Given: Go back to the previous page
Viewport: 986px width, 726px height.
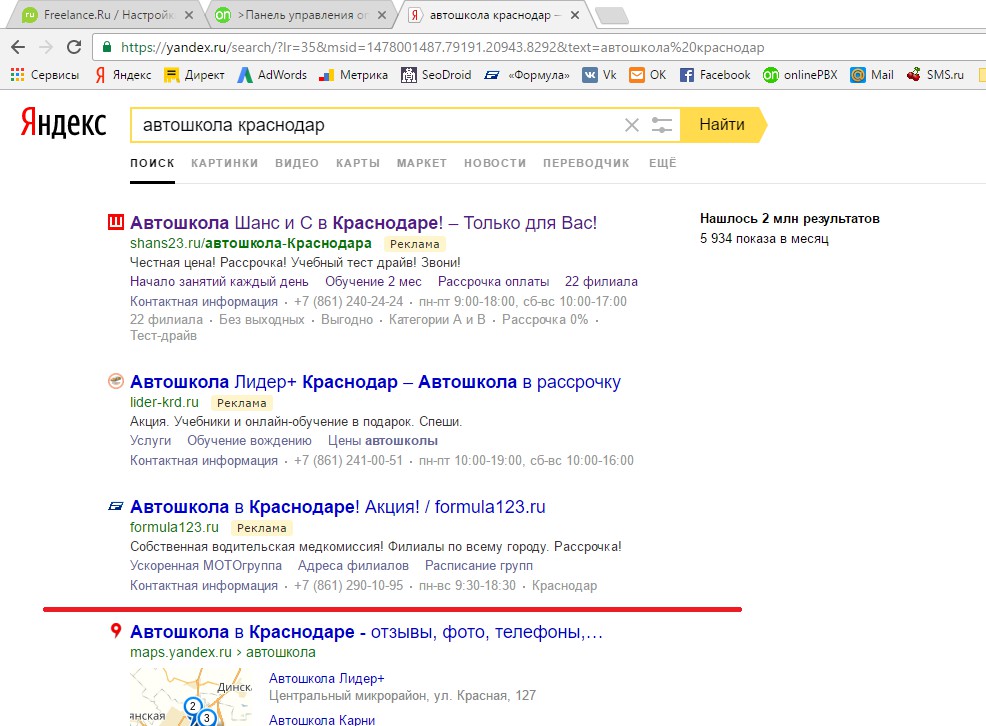Looking at the screenshot, I should point(18,47).
